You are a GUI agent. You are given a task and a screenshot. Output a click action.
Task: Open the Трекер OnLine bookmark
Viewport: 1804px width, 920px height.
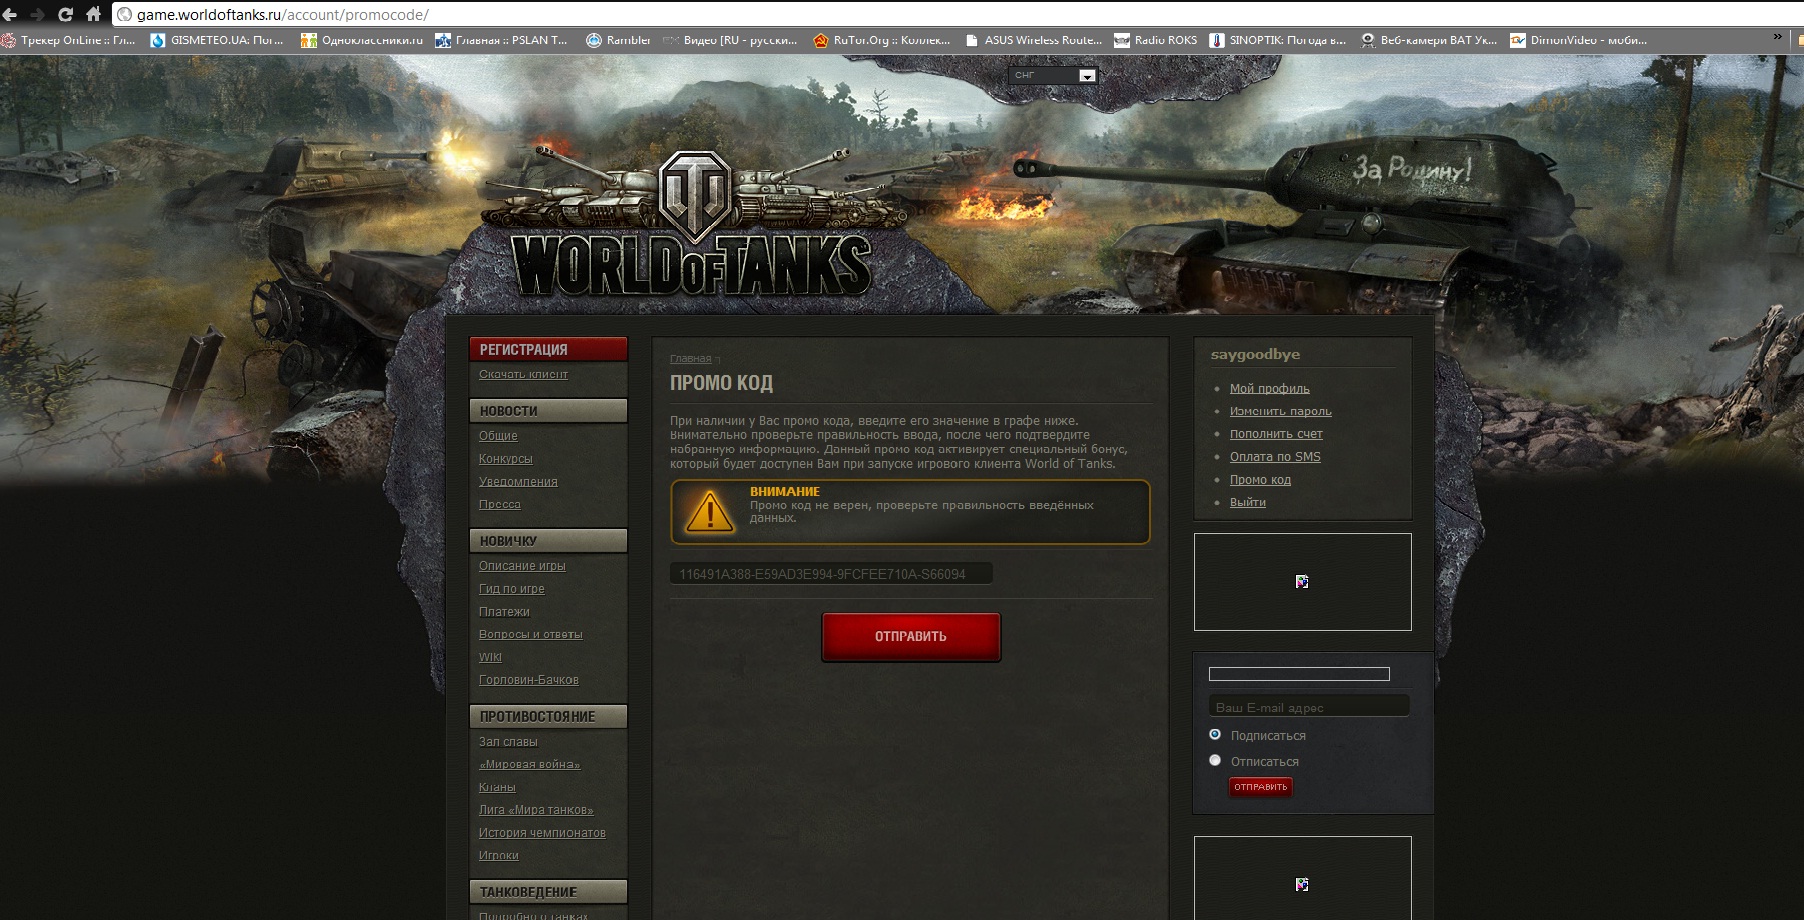69,40
